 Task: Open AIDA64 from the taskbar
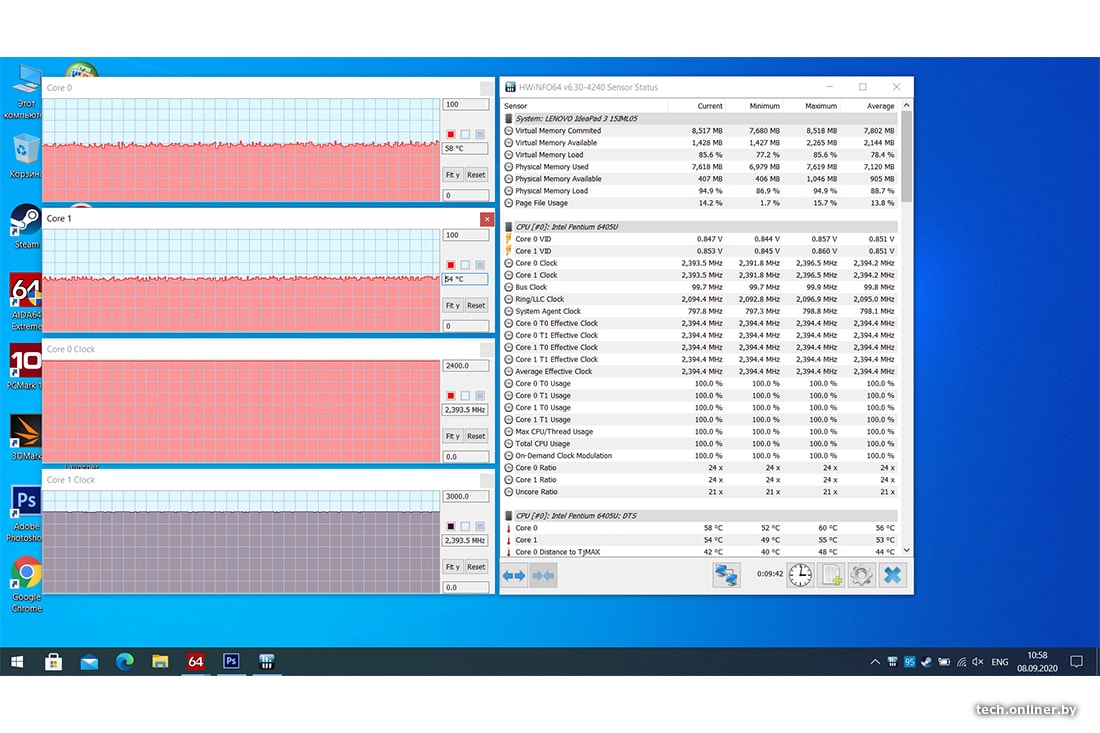(196, 661)
